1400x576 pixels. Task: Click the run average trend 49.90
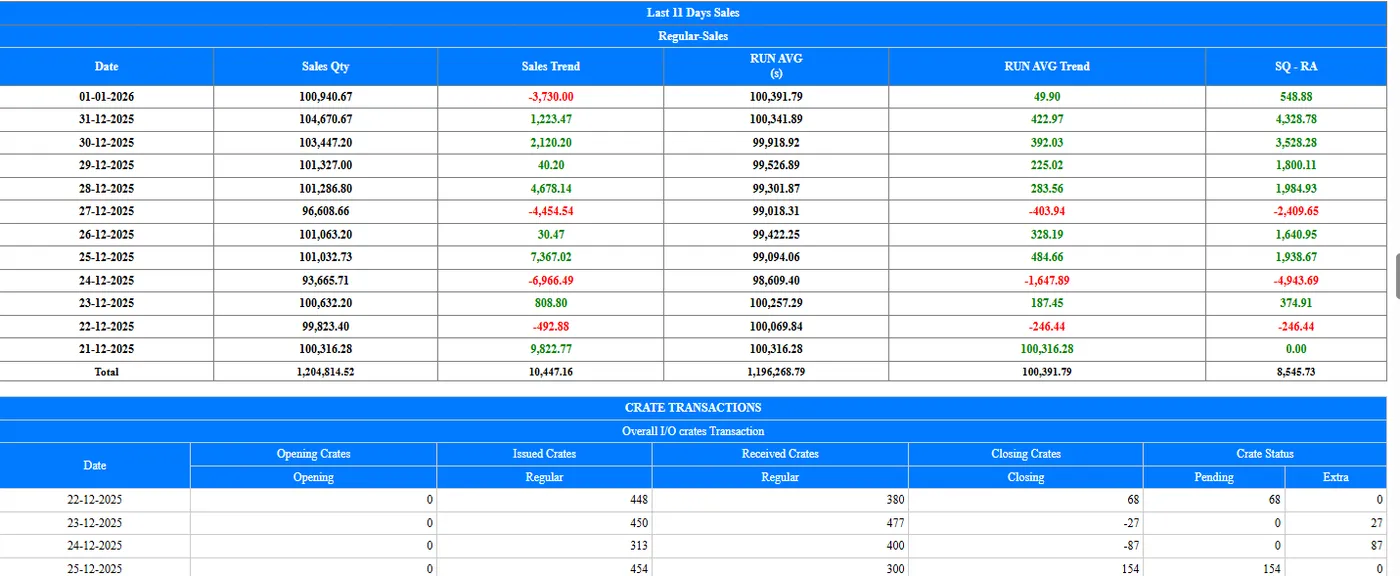pyautogui.click(x=1047, y=97)
